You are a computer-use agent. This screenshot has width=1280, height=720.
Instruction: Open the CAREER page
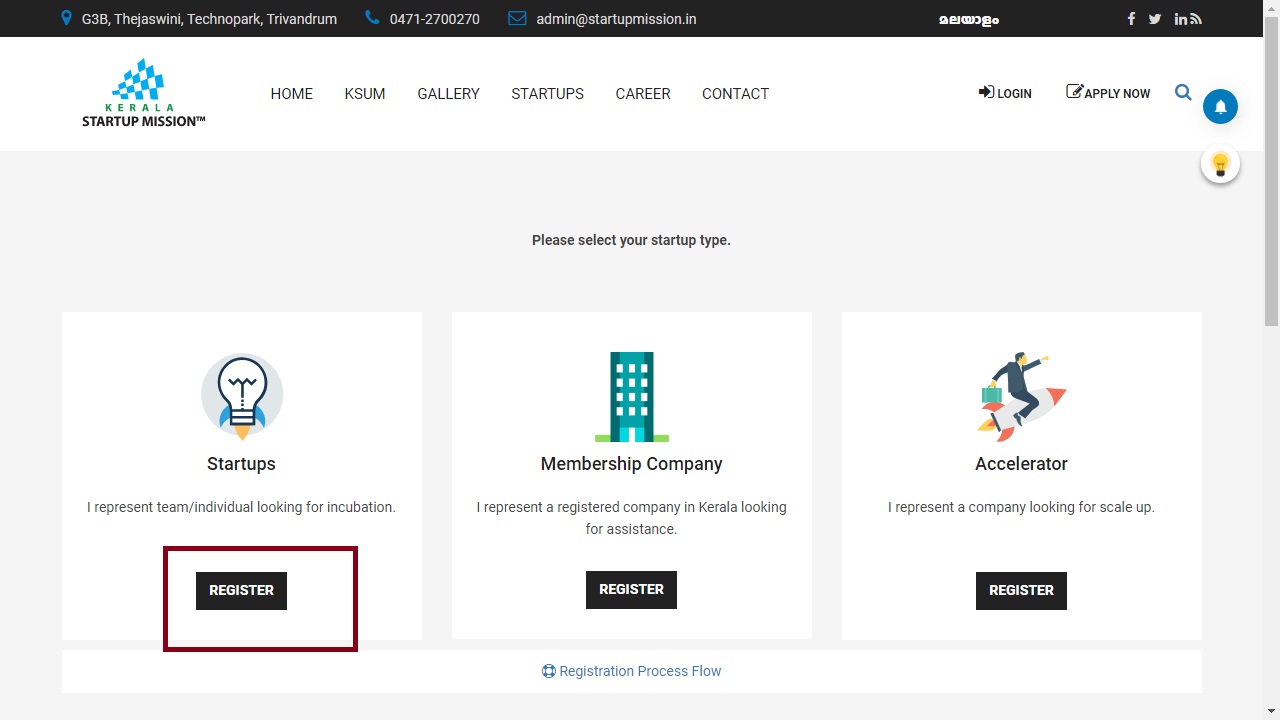(x=643, y=94)
